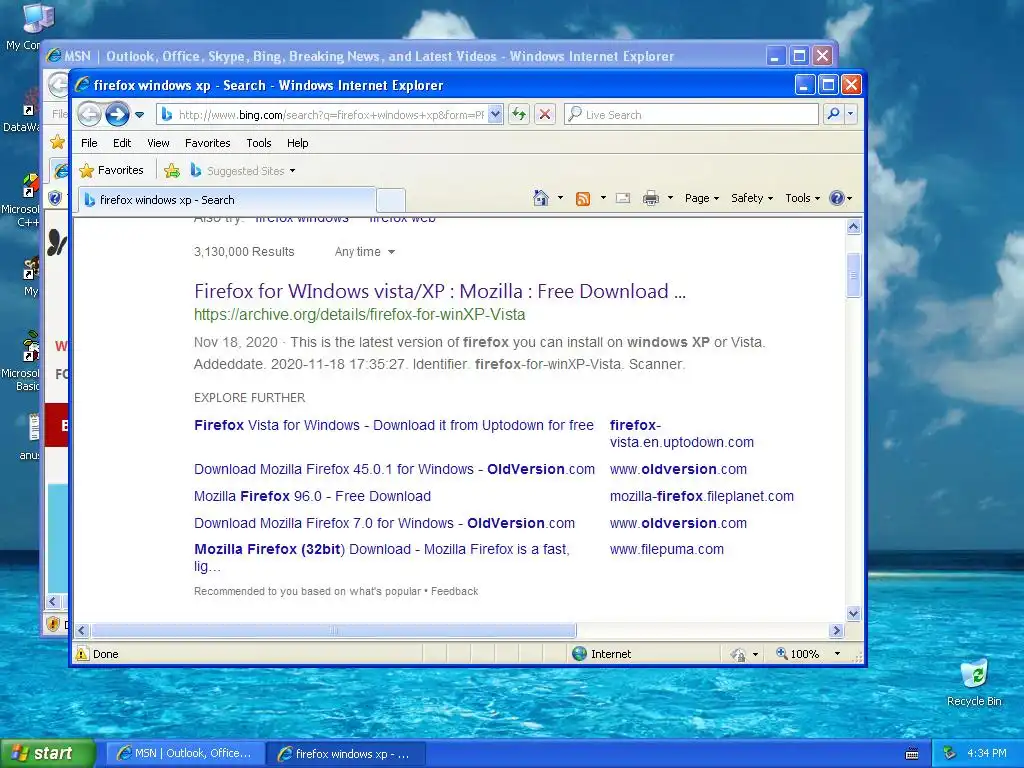Open the search provider dropdown arrow
Screen dimensions: 1024x768
[850, 114]
